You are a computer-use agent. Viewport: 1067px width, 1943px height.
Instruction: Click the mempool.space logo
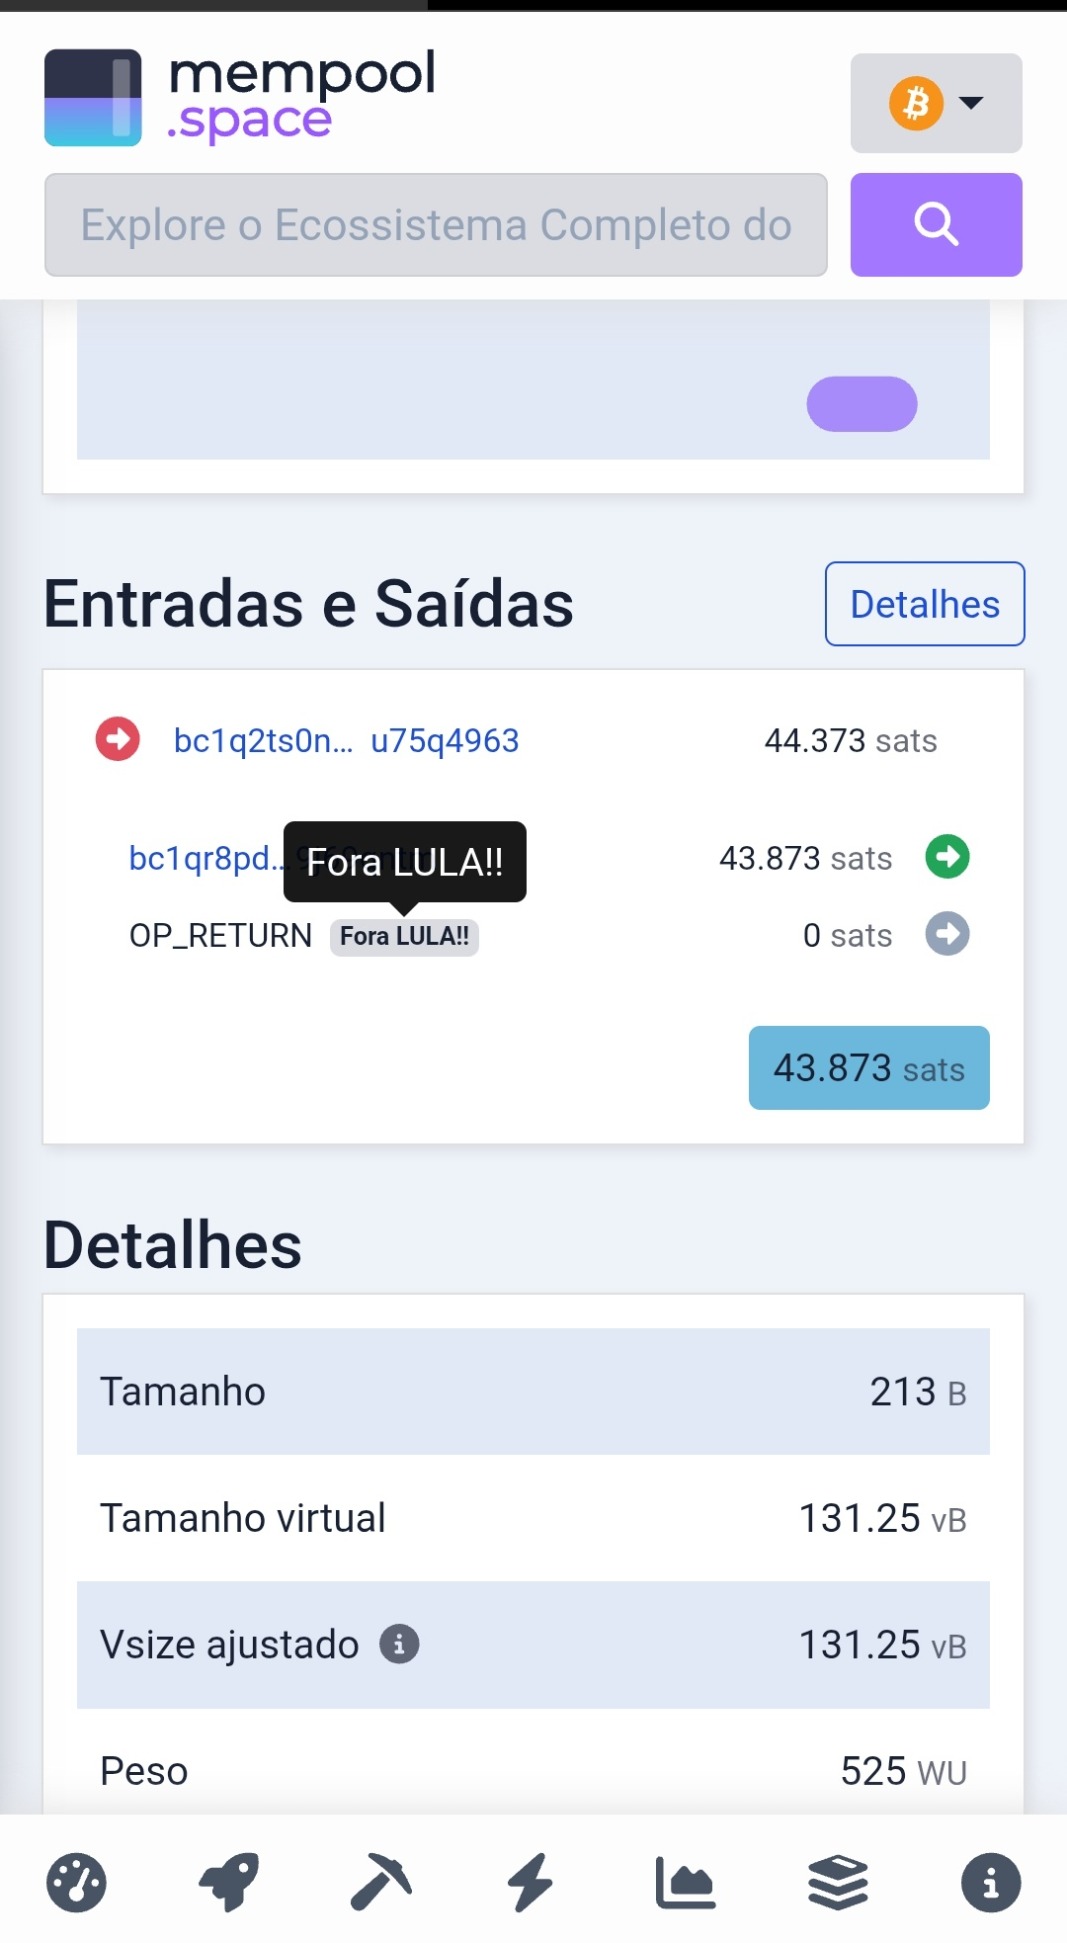240,97
